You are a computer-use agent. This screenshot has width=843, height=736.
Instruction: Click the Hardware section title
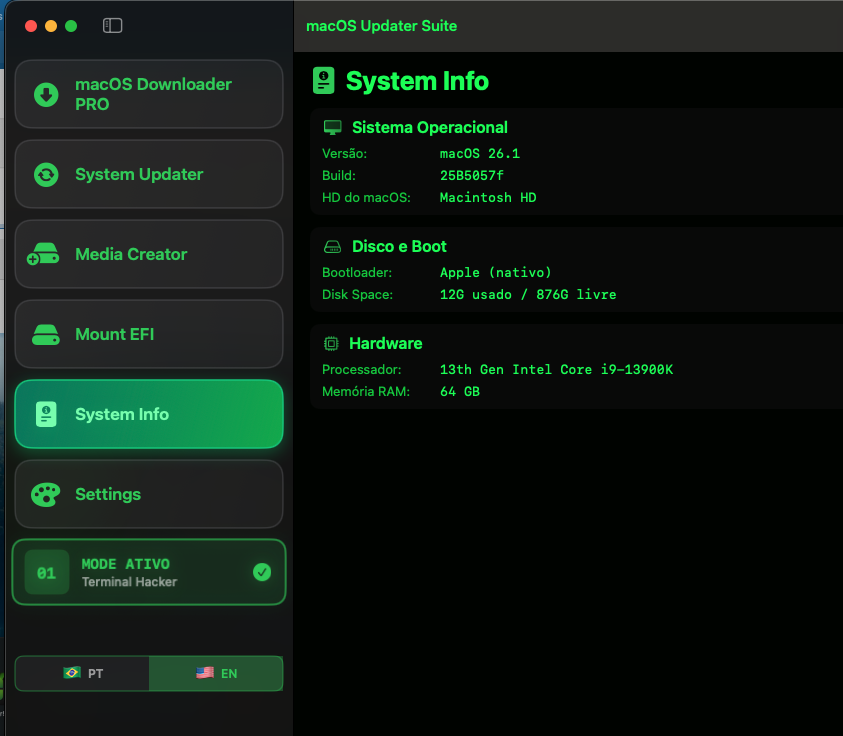pos(385,344)
